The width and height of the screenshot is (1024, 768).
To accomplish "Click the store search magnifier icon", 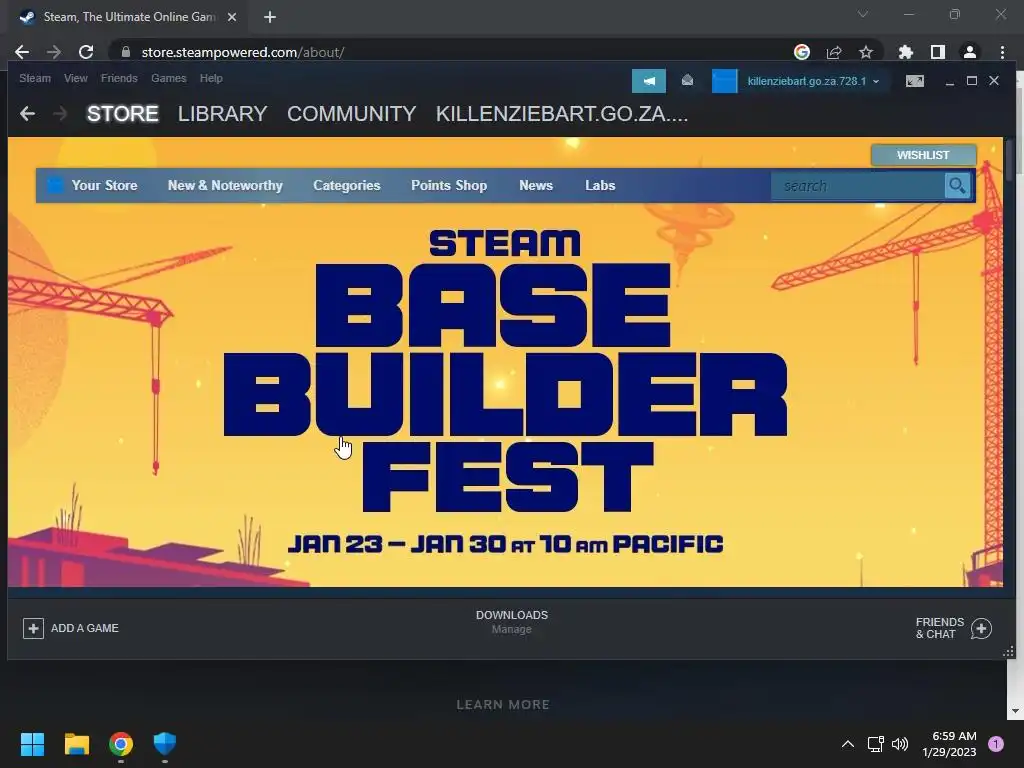I will point(957,186).
